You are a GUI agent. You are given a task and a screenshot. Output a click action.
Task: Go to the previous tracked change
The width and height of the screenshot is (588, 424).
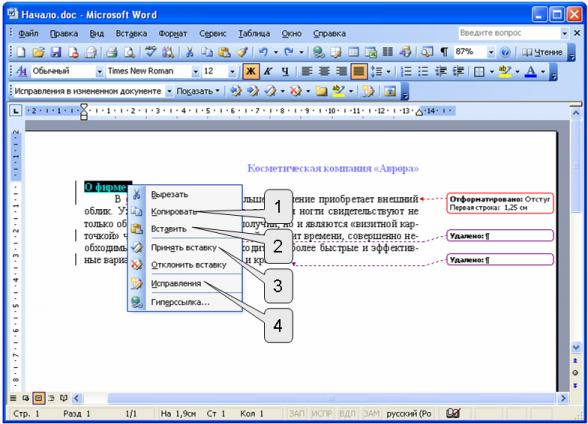click(236, 91)
